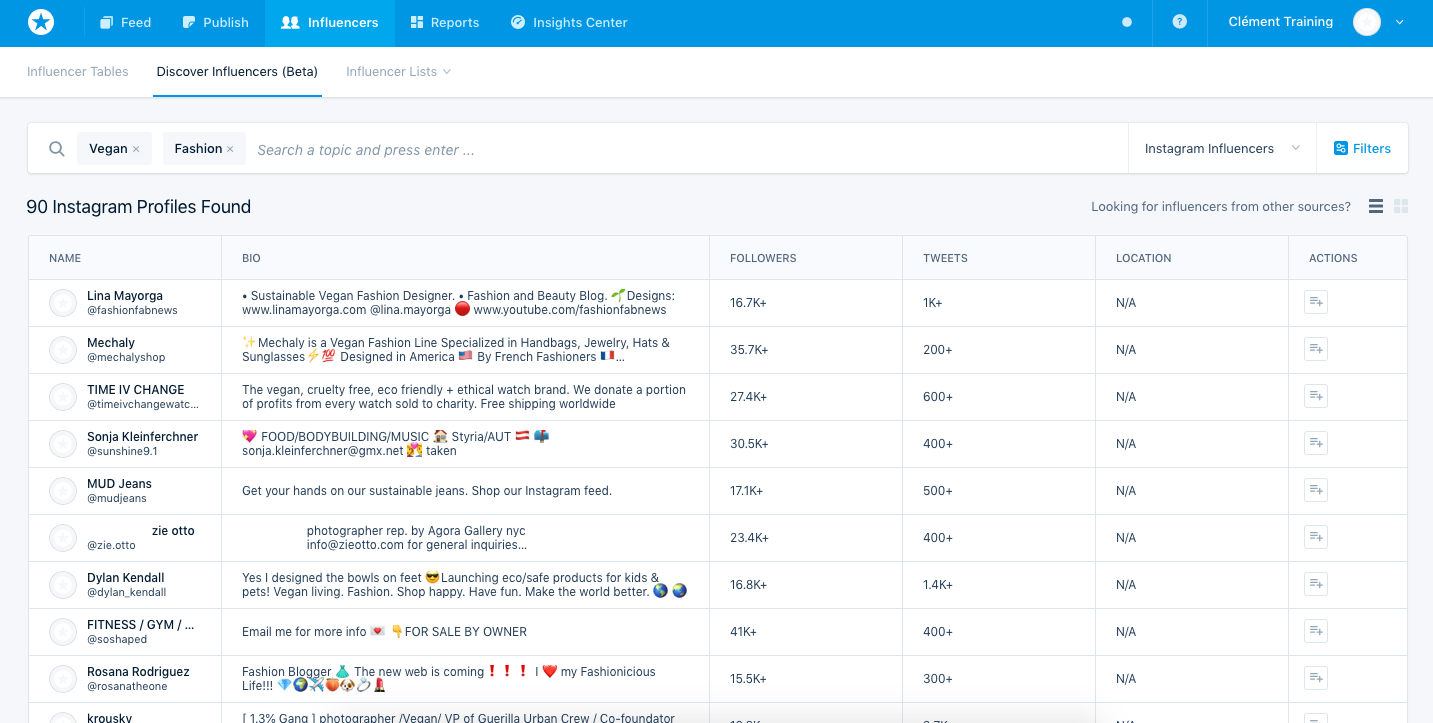Click the 41K+ followers value
The image size is (1433, 723).
[743, 632]
